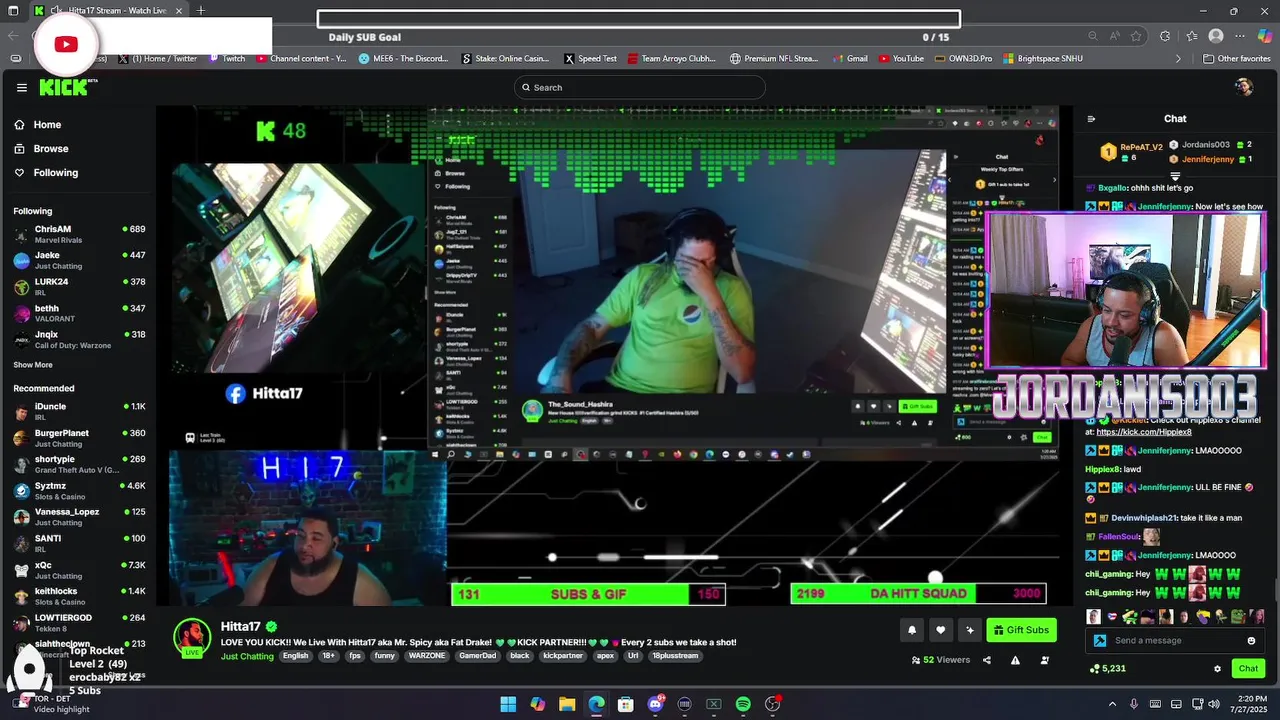1280x720 pixels.
Task: Click the GamerDad tag
Action: point(477,656)
